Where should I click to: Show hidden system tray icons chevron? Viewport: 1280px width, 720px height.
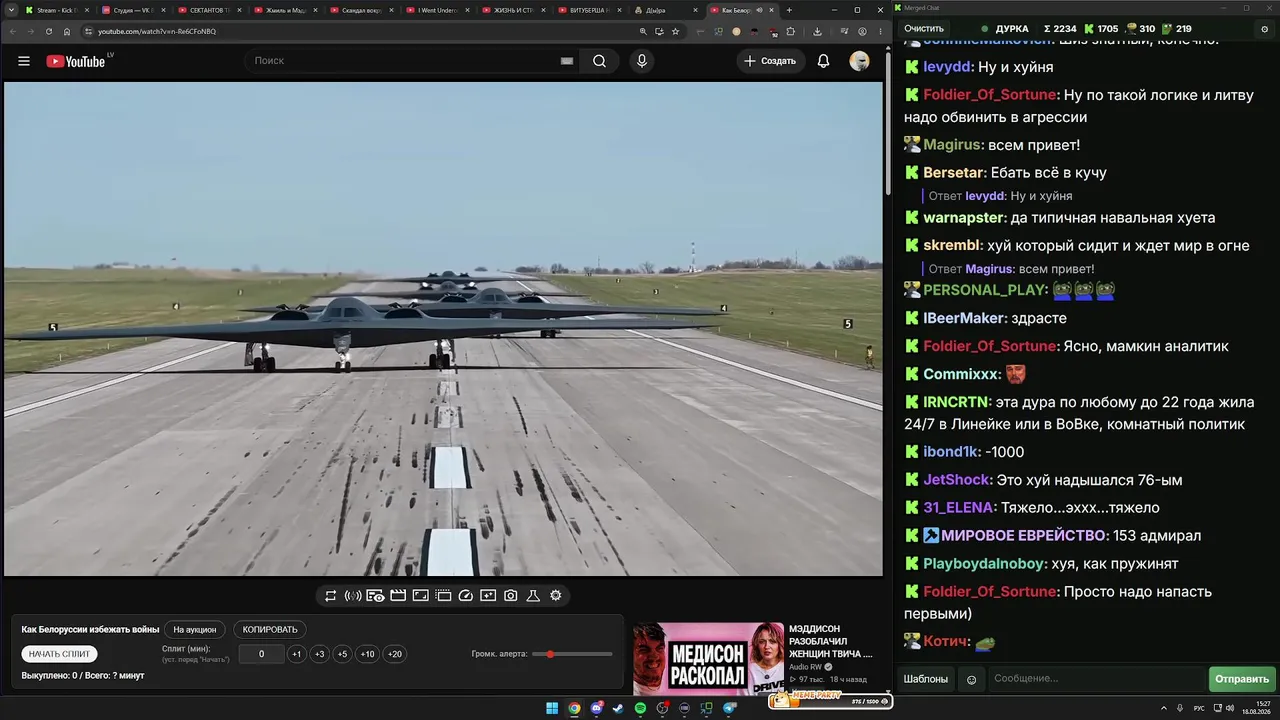pos(1164,708)
